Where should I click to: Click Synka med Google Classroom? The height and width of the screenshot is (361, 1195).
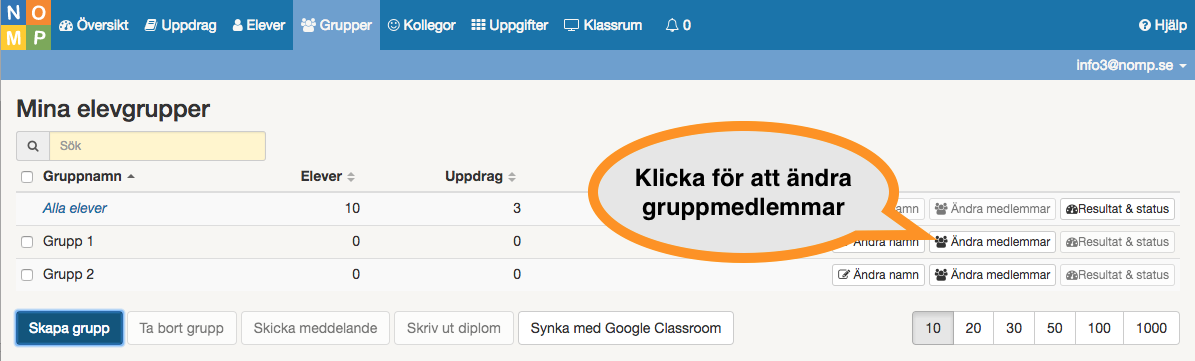point(626,328)
